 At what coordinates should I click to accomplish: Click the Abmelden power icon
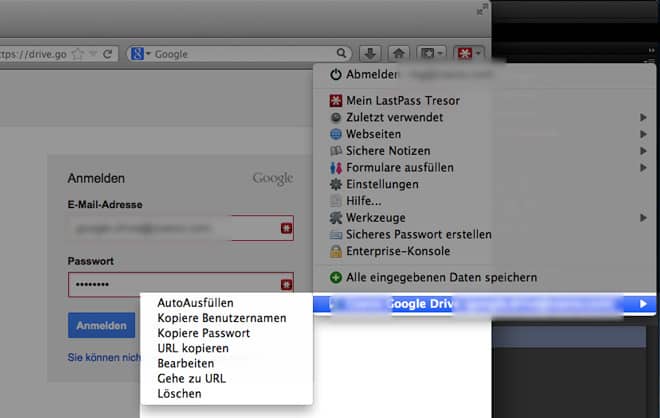click(335, 75)
